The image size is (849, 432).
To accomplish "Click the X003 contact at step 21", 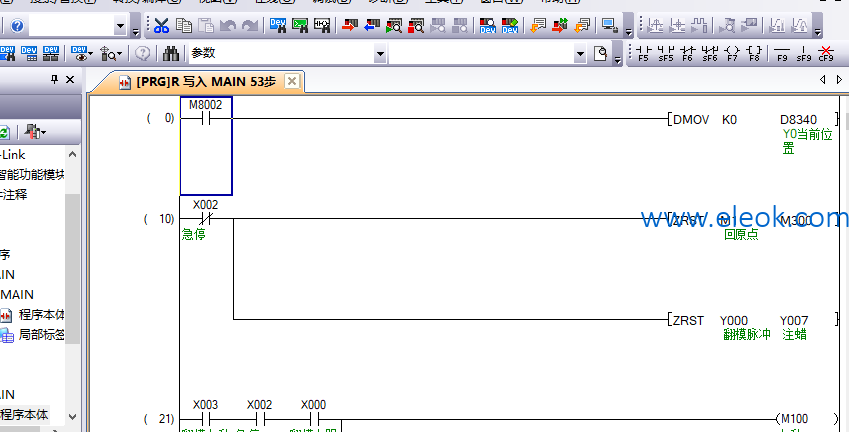I will 206,418.
